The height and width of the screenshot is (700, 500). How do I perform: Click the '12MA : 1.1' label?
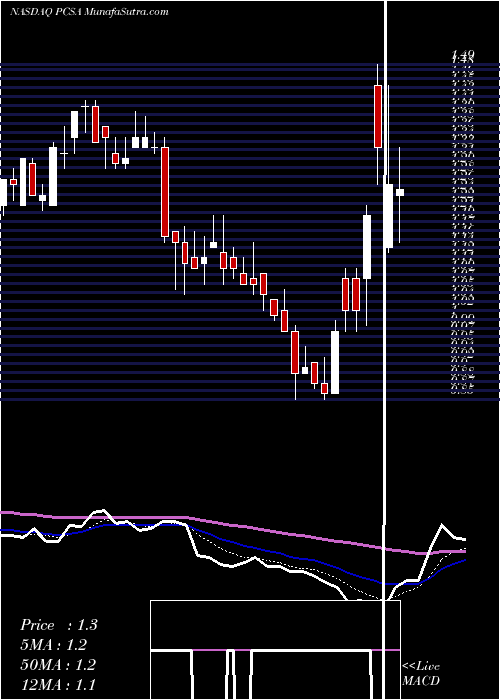(x=58, y=684)
